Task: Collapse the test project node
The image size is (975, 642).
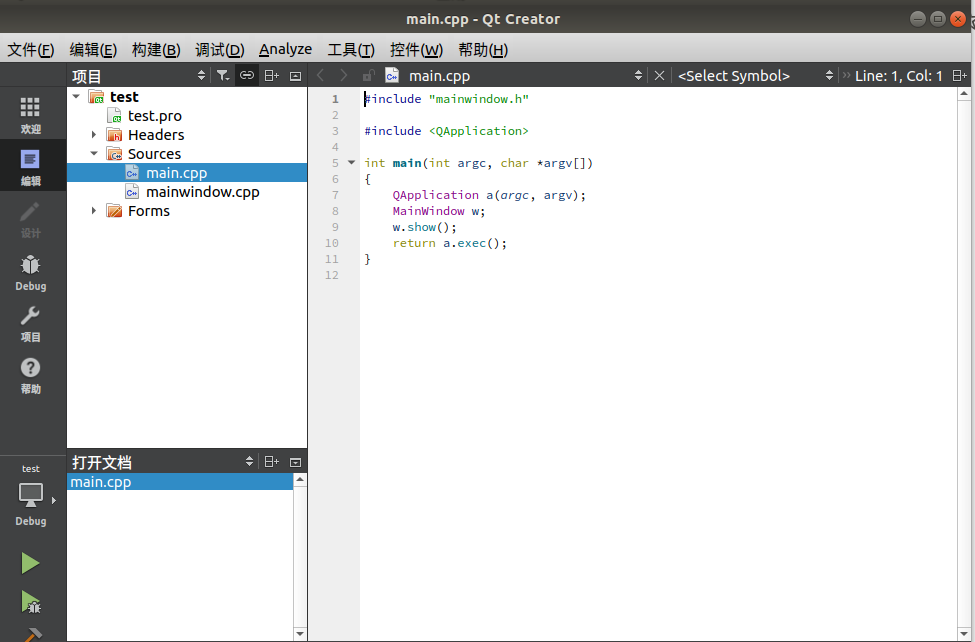Action: (x=76, y=96)
